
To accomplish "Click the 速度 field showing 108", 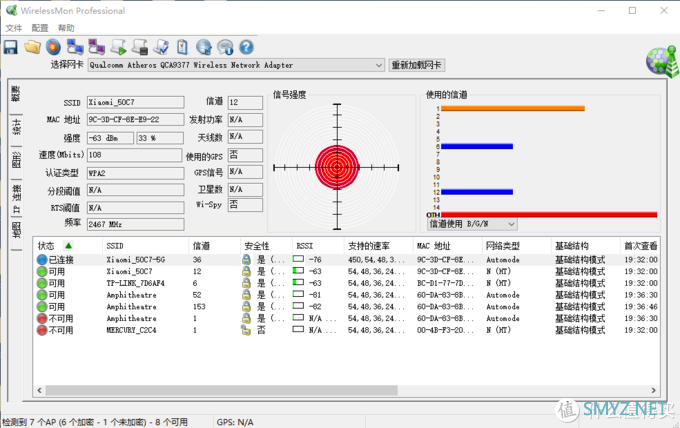I will coord(134,155).
